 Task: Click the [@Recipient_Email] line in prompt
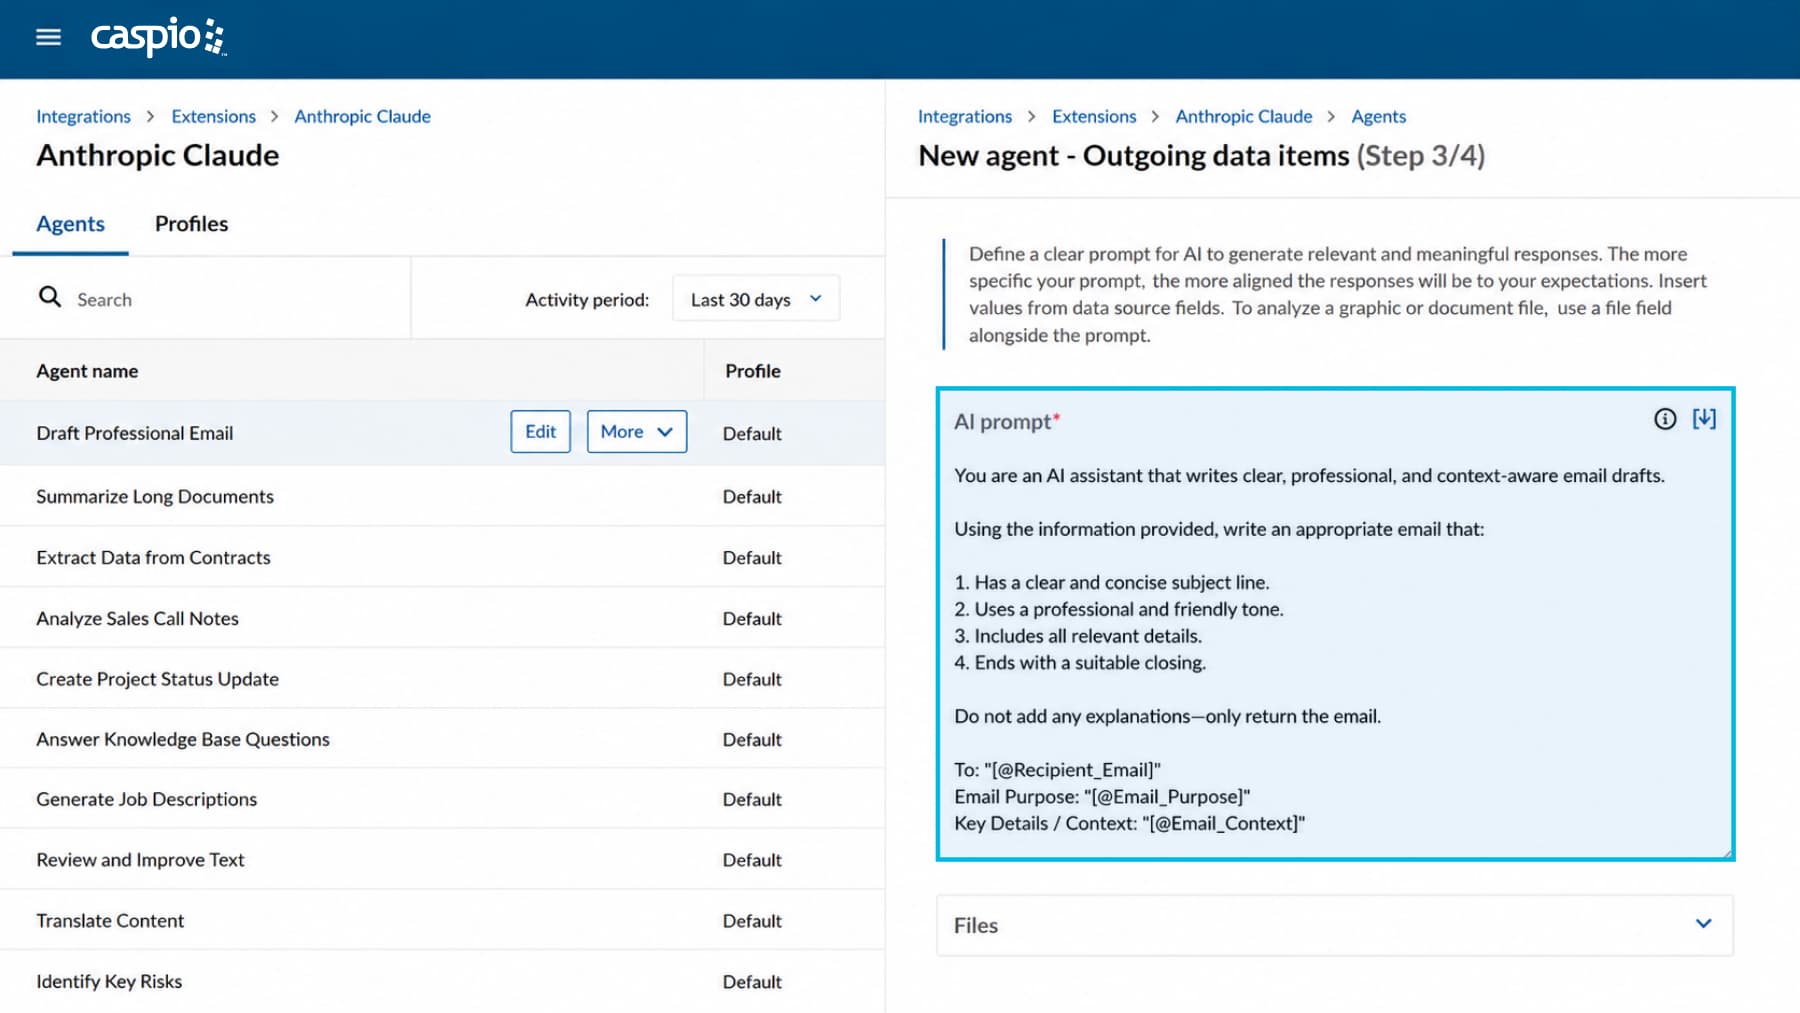tap(1057, 770)
